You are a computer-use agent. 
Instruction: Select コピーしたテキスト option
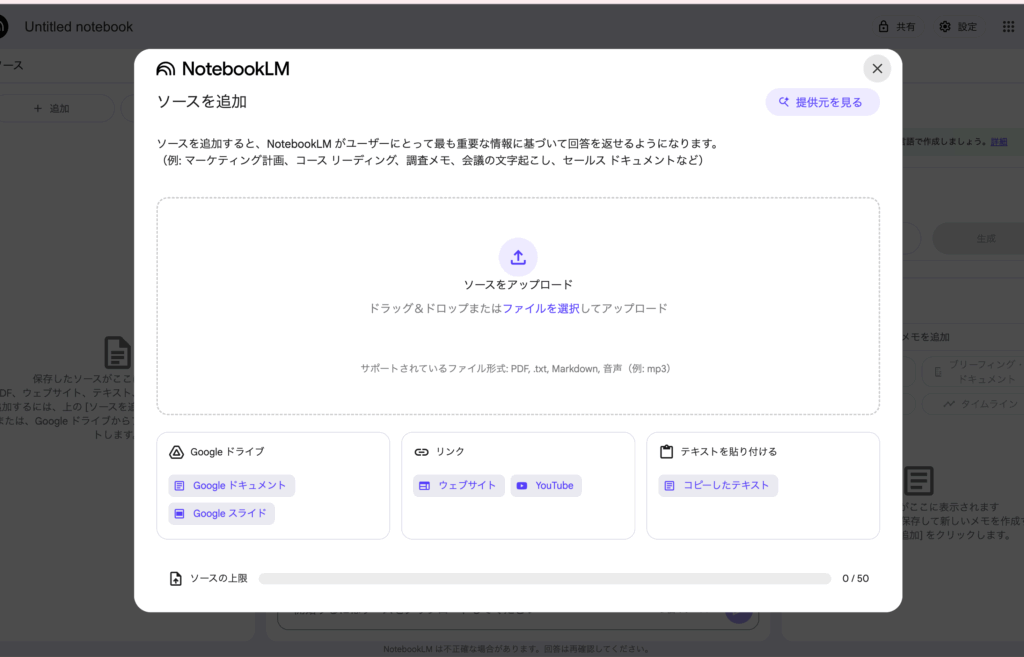click(x=718, y=485)
